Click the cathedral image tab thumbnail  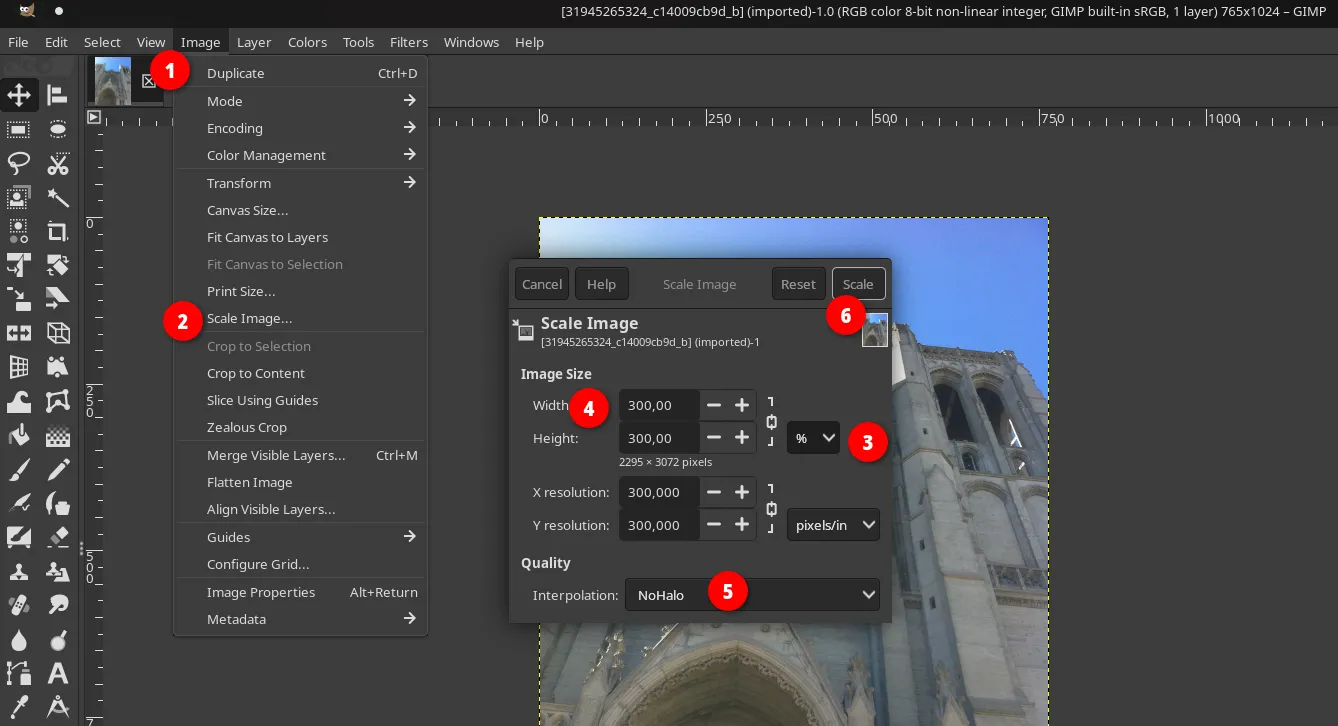(x=113, y=80)
